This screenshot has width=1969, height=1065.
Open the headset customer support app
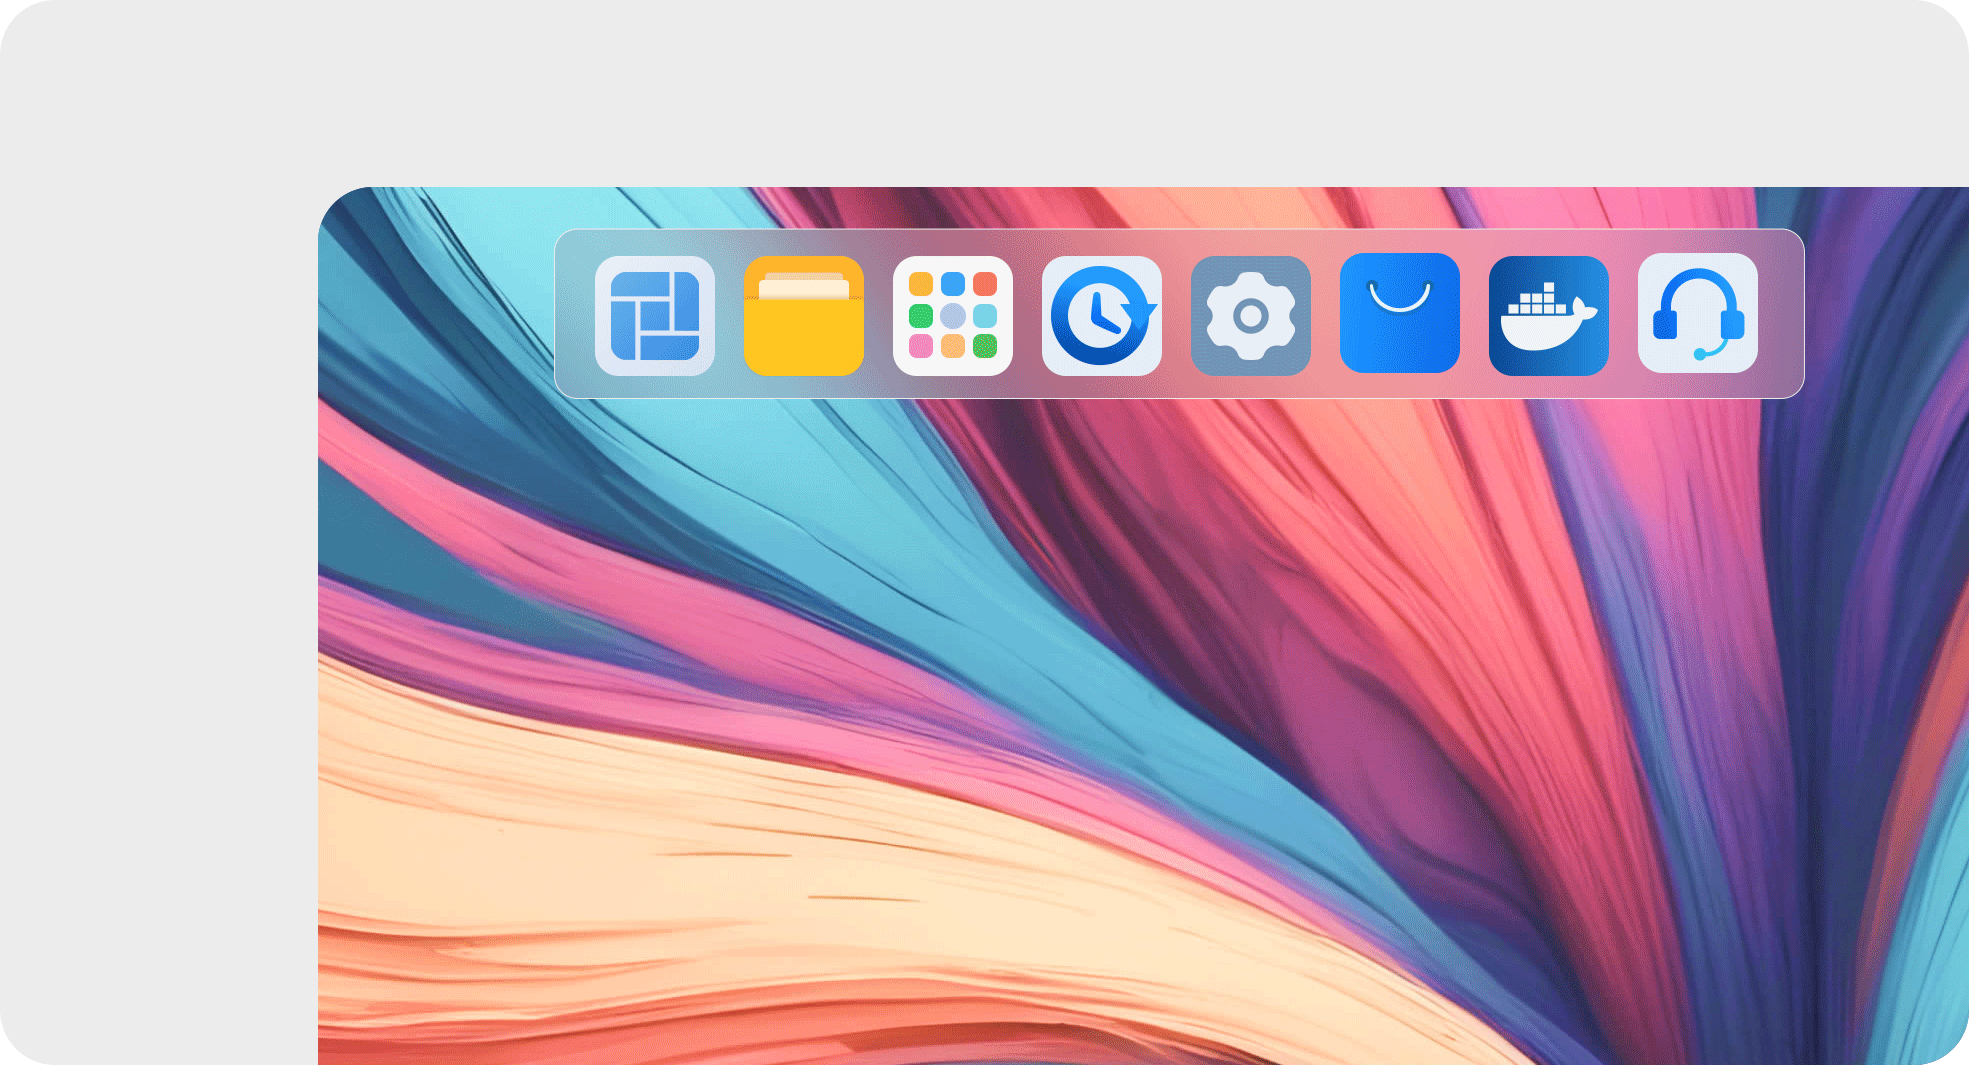1697,313
